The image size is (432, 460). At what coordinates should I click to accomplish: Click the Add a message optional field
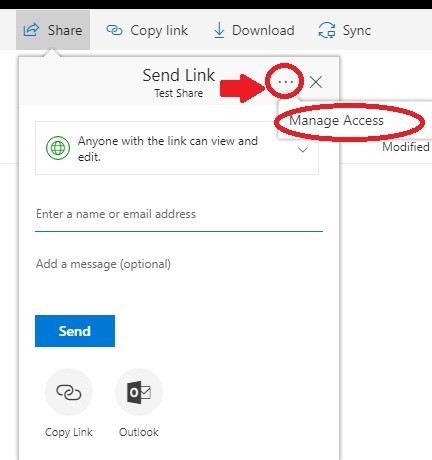pos(179,264)
